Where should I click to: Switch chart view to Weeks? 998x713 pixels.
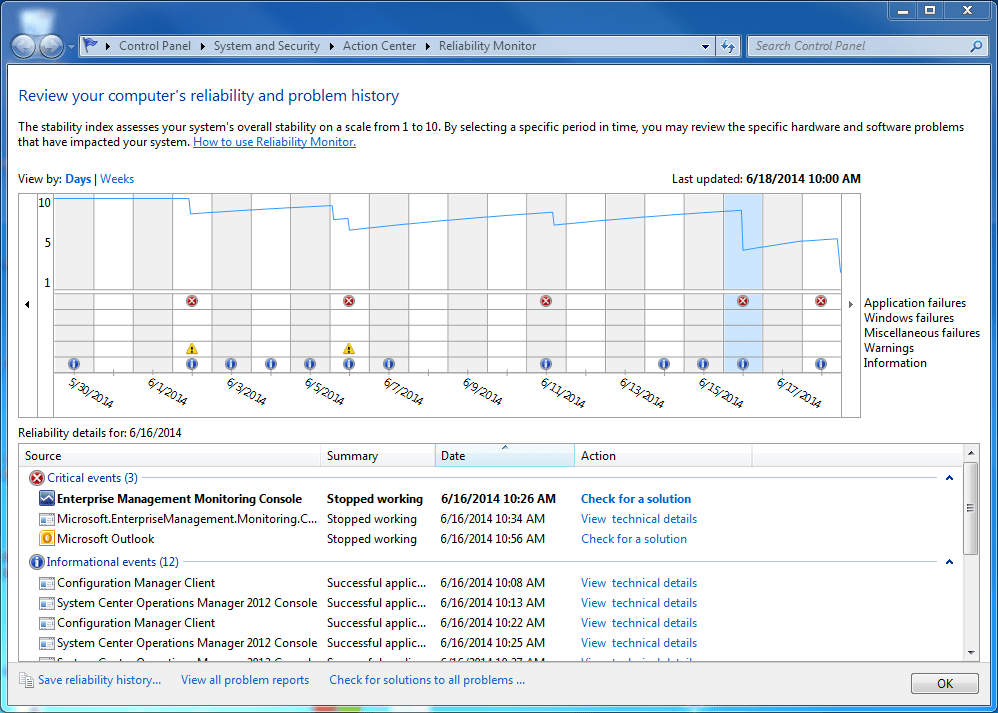(x=117, y=179)
